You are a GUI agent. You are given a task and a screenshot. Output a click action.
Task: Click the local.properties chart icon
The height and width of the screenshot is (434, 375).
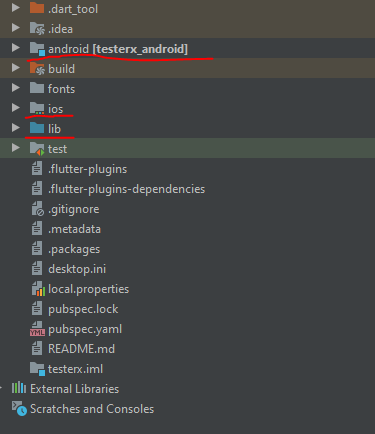pos(38,289)
